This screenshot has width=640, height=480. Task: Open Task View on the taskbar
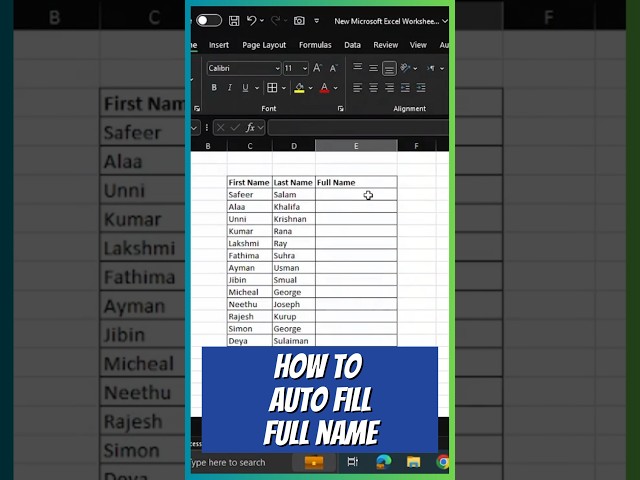click(x=352, y=462)
